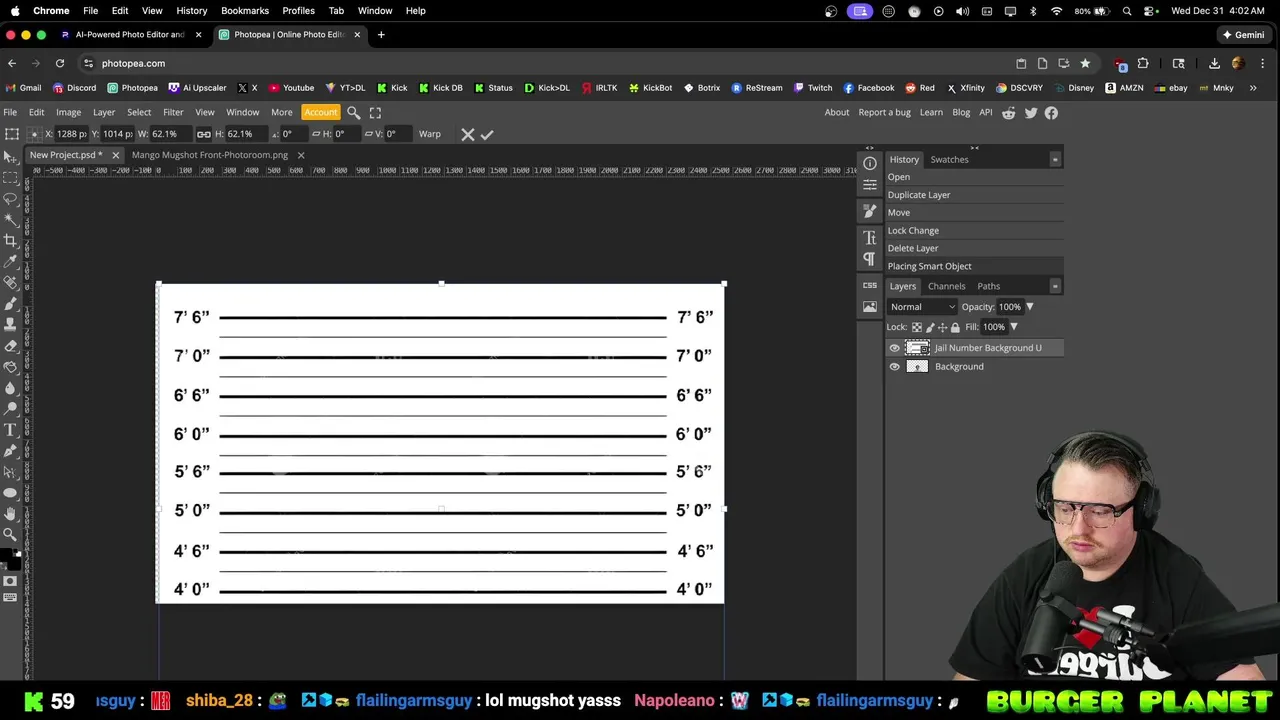This screenshot has width=1280, height=720.
Task: Select the Type tool
Action: (x=10, y=429)
